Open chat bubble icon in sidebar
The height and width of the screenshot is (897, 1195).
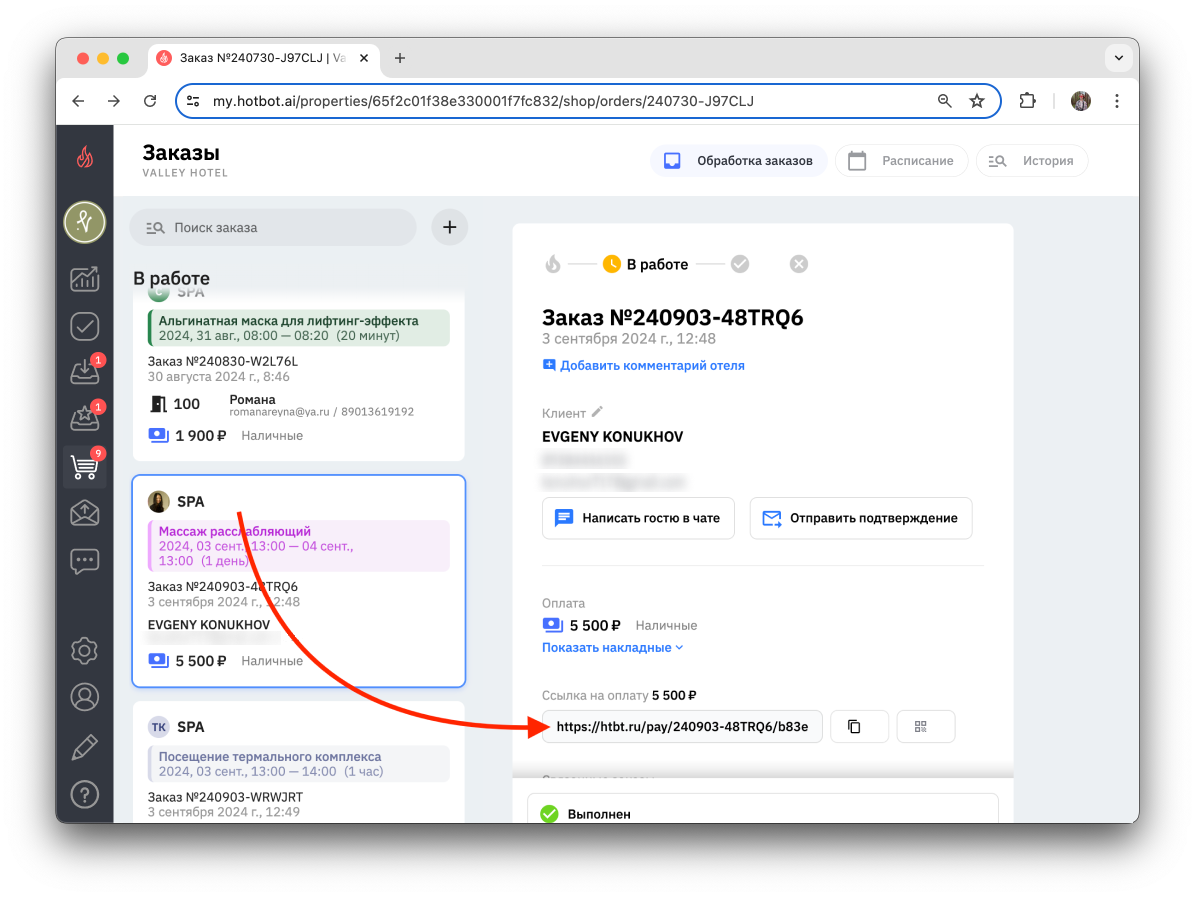pos(85,561)
